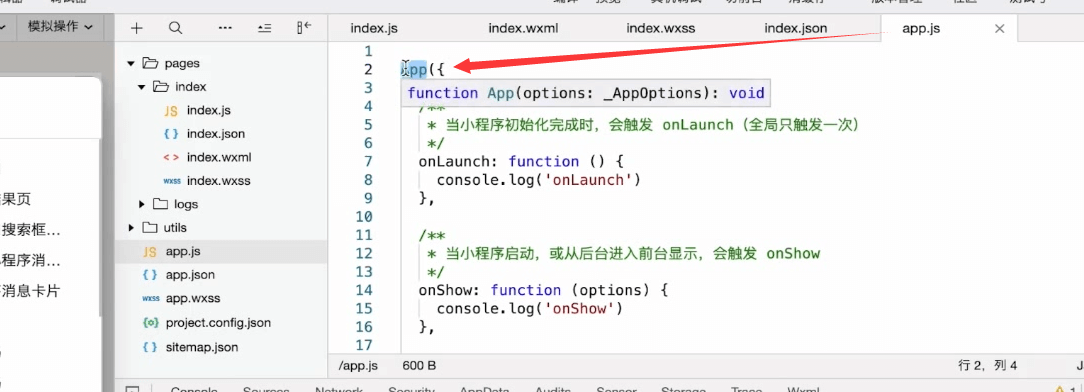The width and height of the screenshot is (1084, 392).
Task: Collapse the pages folder arrow
Action: pos(130,64)
